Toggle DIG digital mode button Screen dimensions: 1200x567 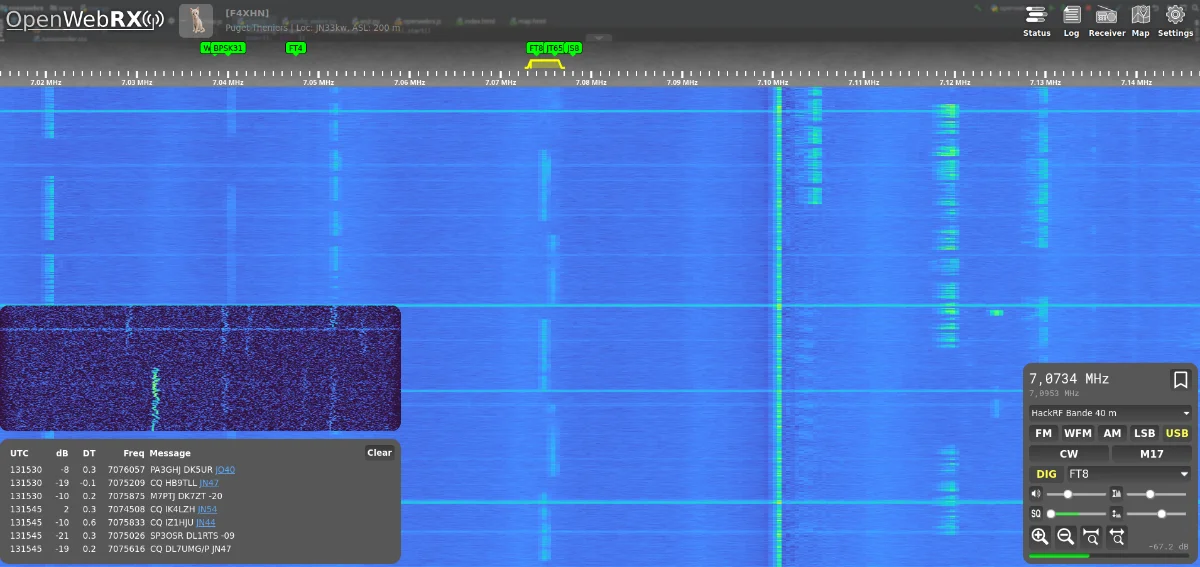(x=1046, y=474)
